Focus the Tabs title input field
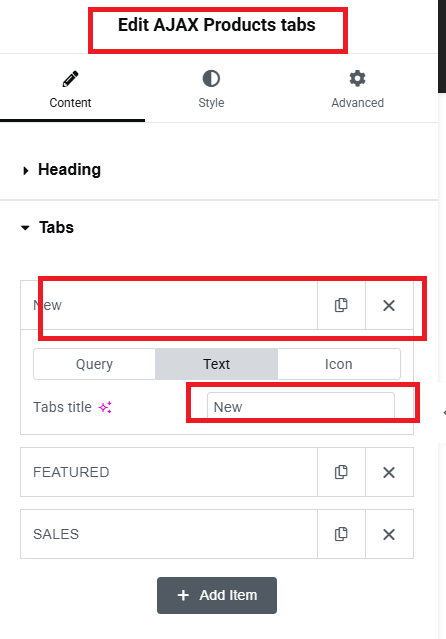 tap(301, 407)
